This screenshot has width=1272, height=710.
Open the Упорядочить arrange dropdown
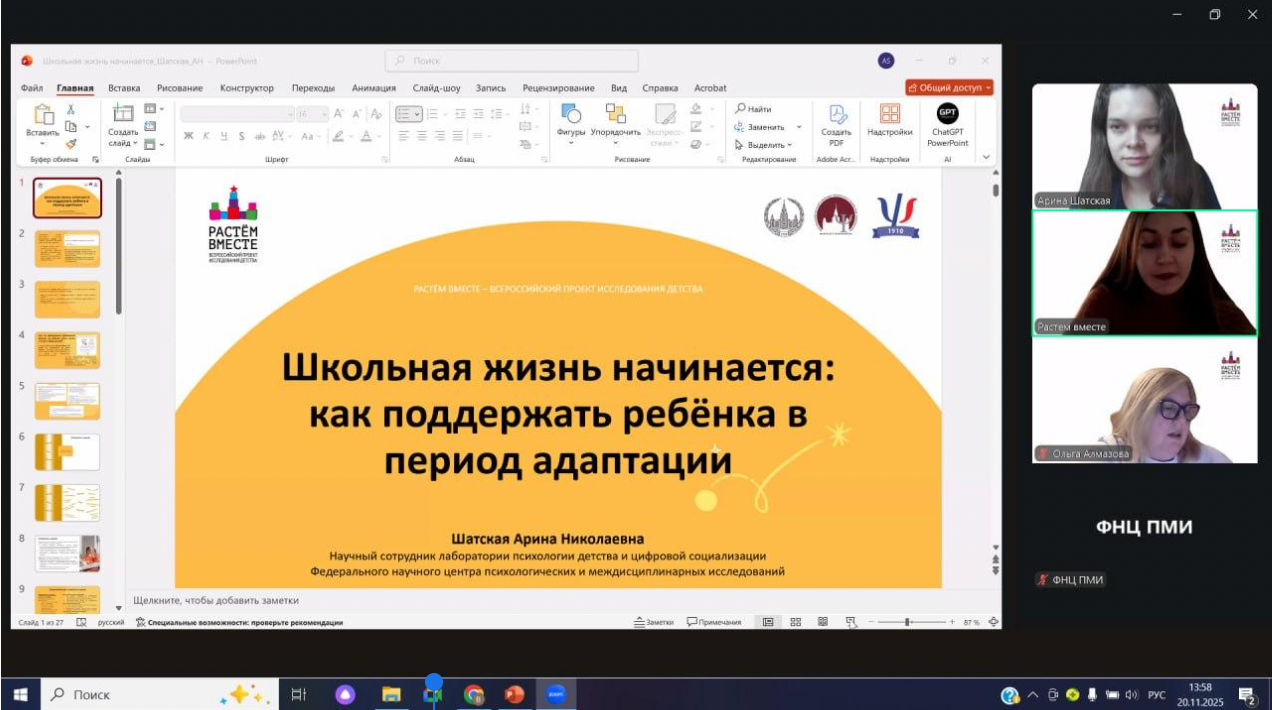615,132
